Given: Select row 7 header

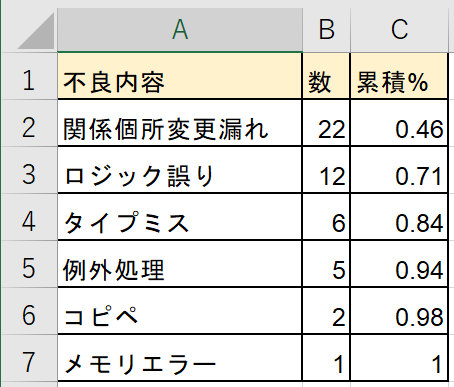Looking at the screenshot, I should 29,358.
